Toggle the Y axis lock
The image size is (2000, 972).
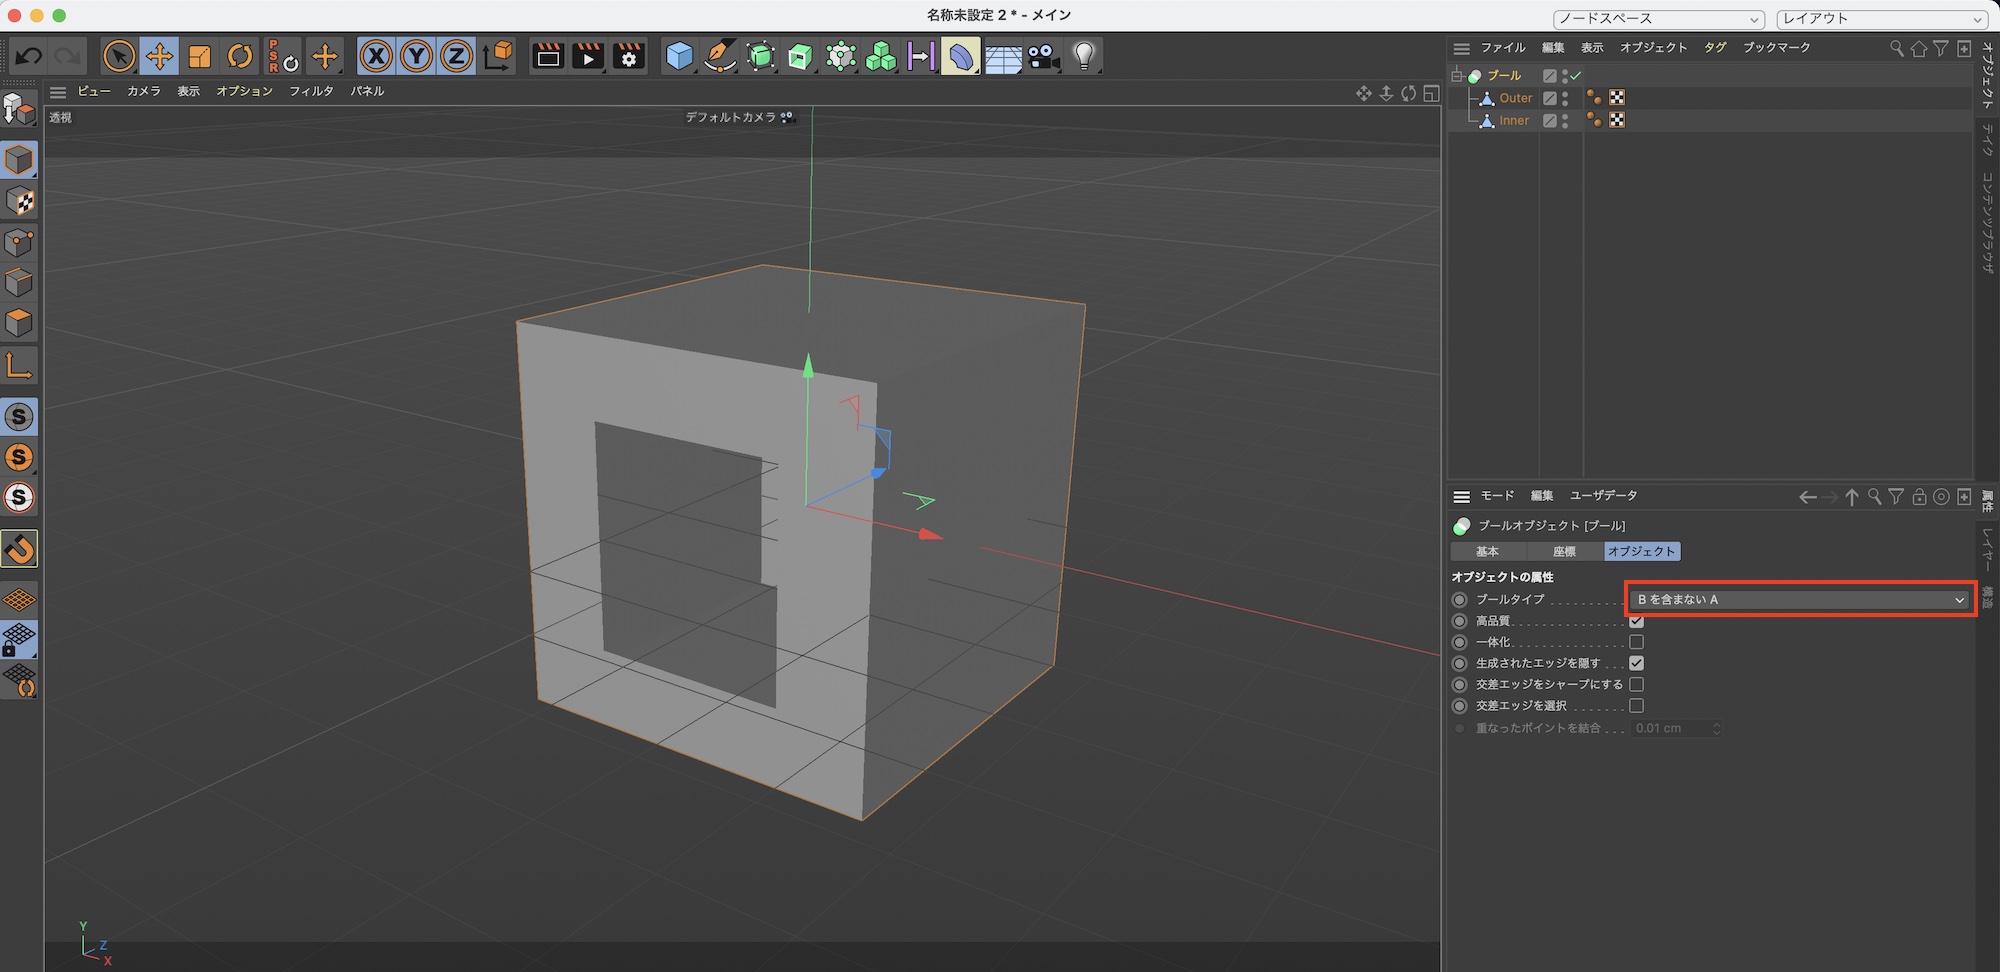coord(416,56)
